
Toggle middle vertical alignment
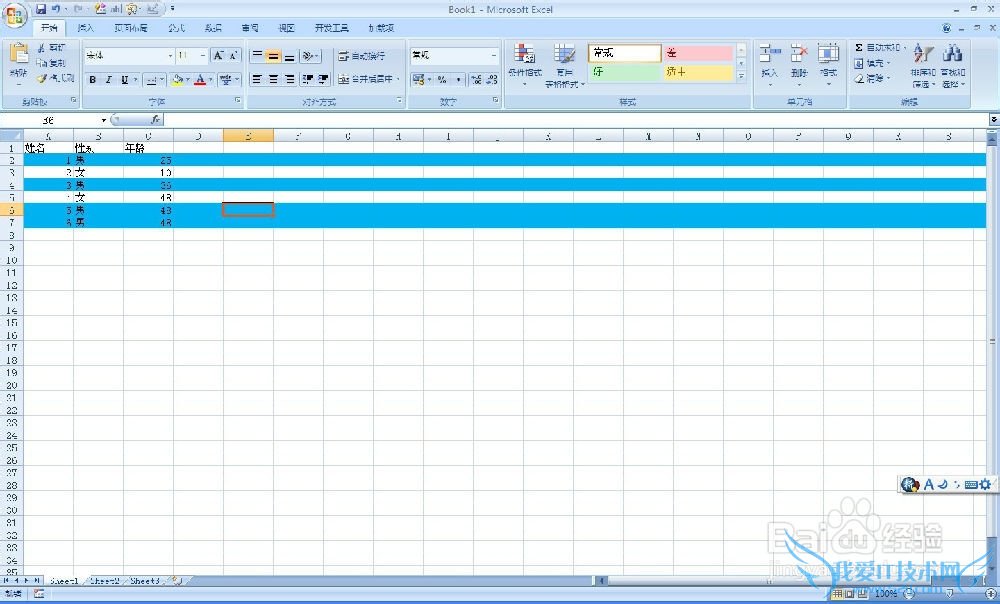pos(273,56)
